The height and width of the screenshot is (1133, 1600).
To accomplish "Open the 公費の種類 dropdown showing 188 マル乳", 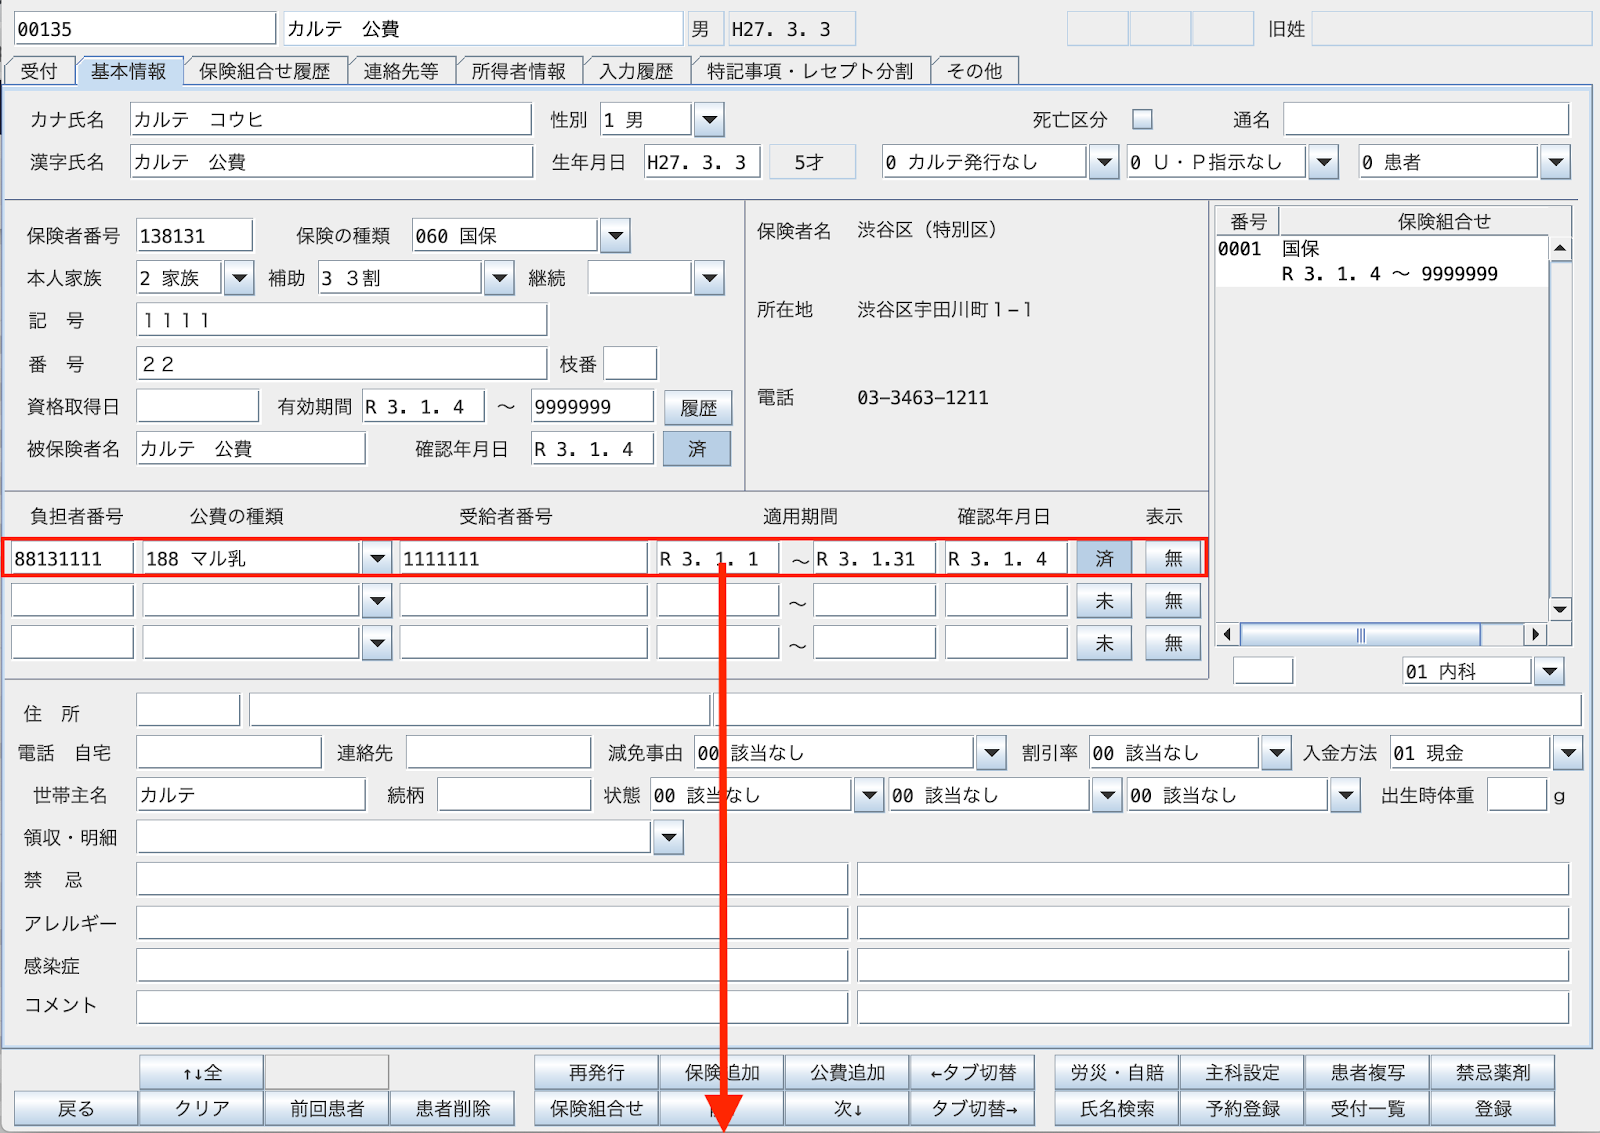I will click(376, 558).
